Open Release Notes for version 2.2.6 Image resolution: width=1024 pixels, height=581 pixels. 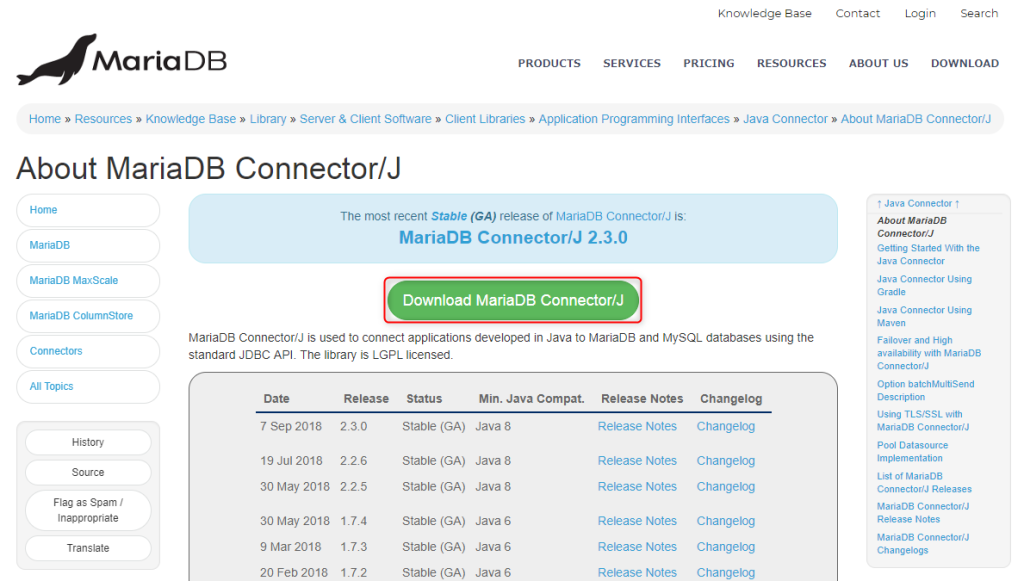(x=637, y=461)
